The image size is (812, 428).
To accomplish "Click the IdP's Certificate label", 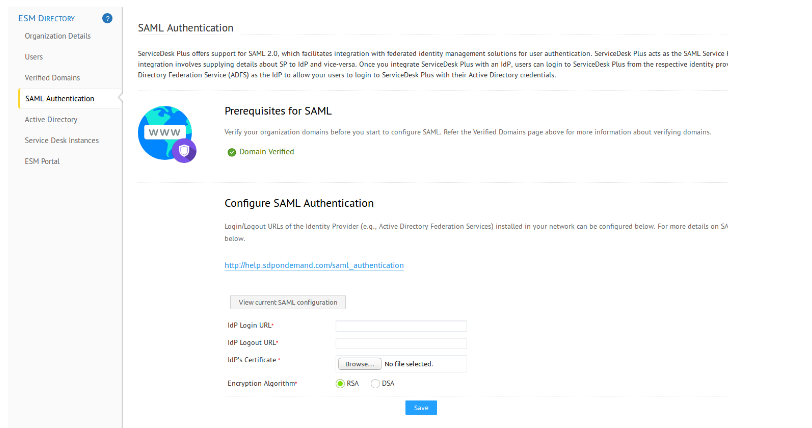I will coord(254,360).
